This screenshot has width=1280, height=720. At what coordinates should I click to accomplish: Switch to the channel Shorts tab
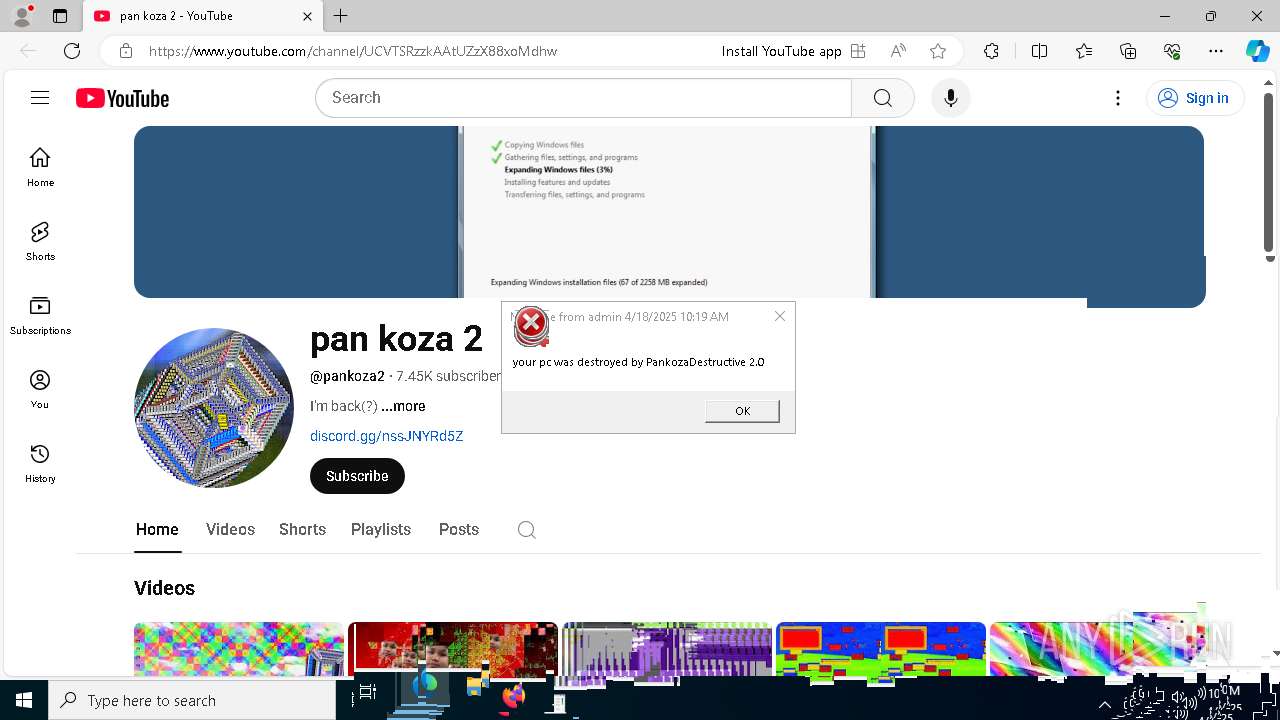[x=302, y=529]
